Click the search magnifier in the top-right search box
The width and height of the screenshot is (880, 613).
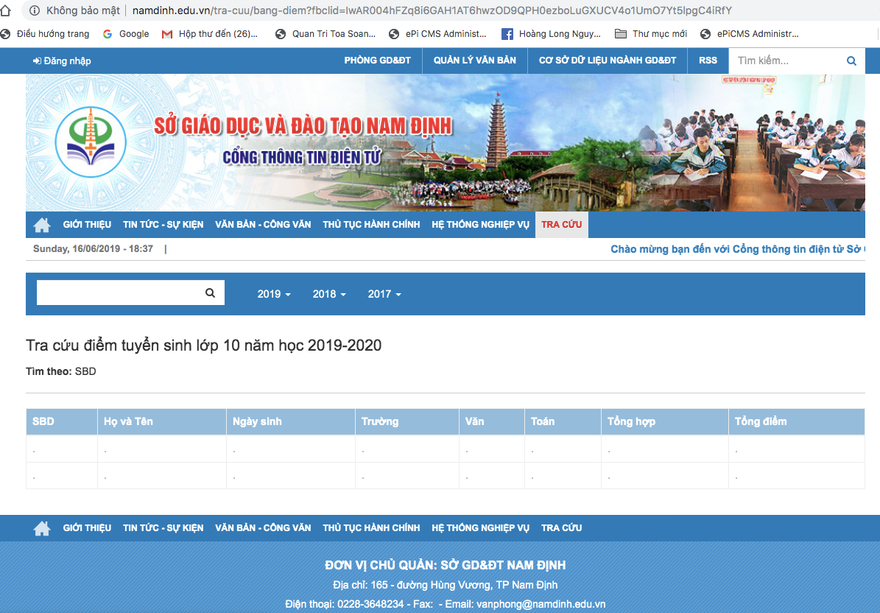click(x=851, y=60)
